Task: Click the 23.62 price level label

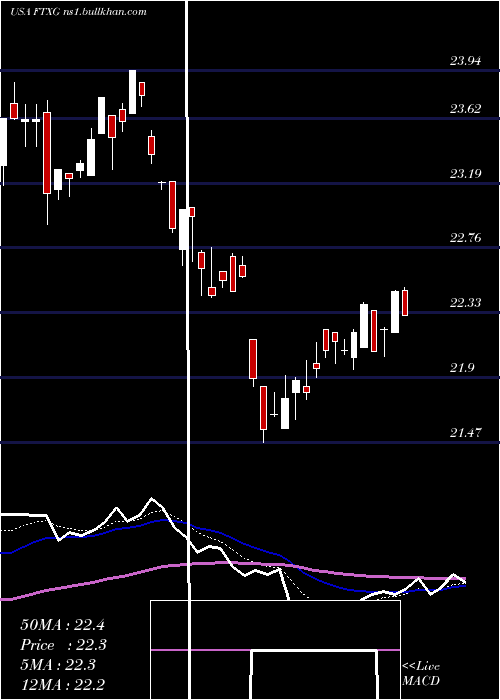Action: (465, 108)
